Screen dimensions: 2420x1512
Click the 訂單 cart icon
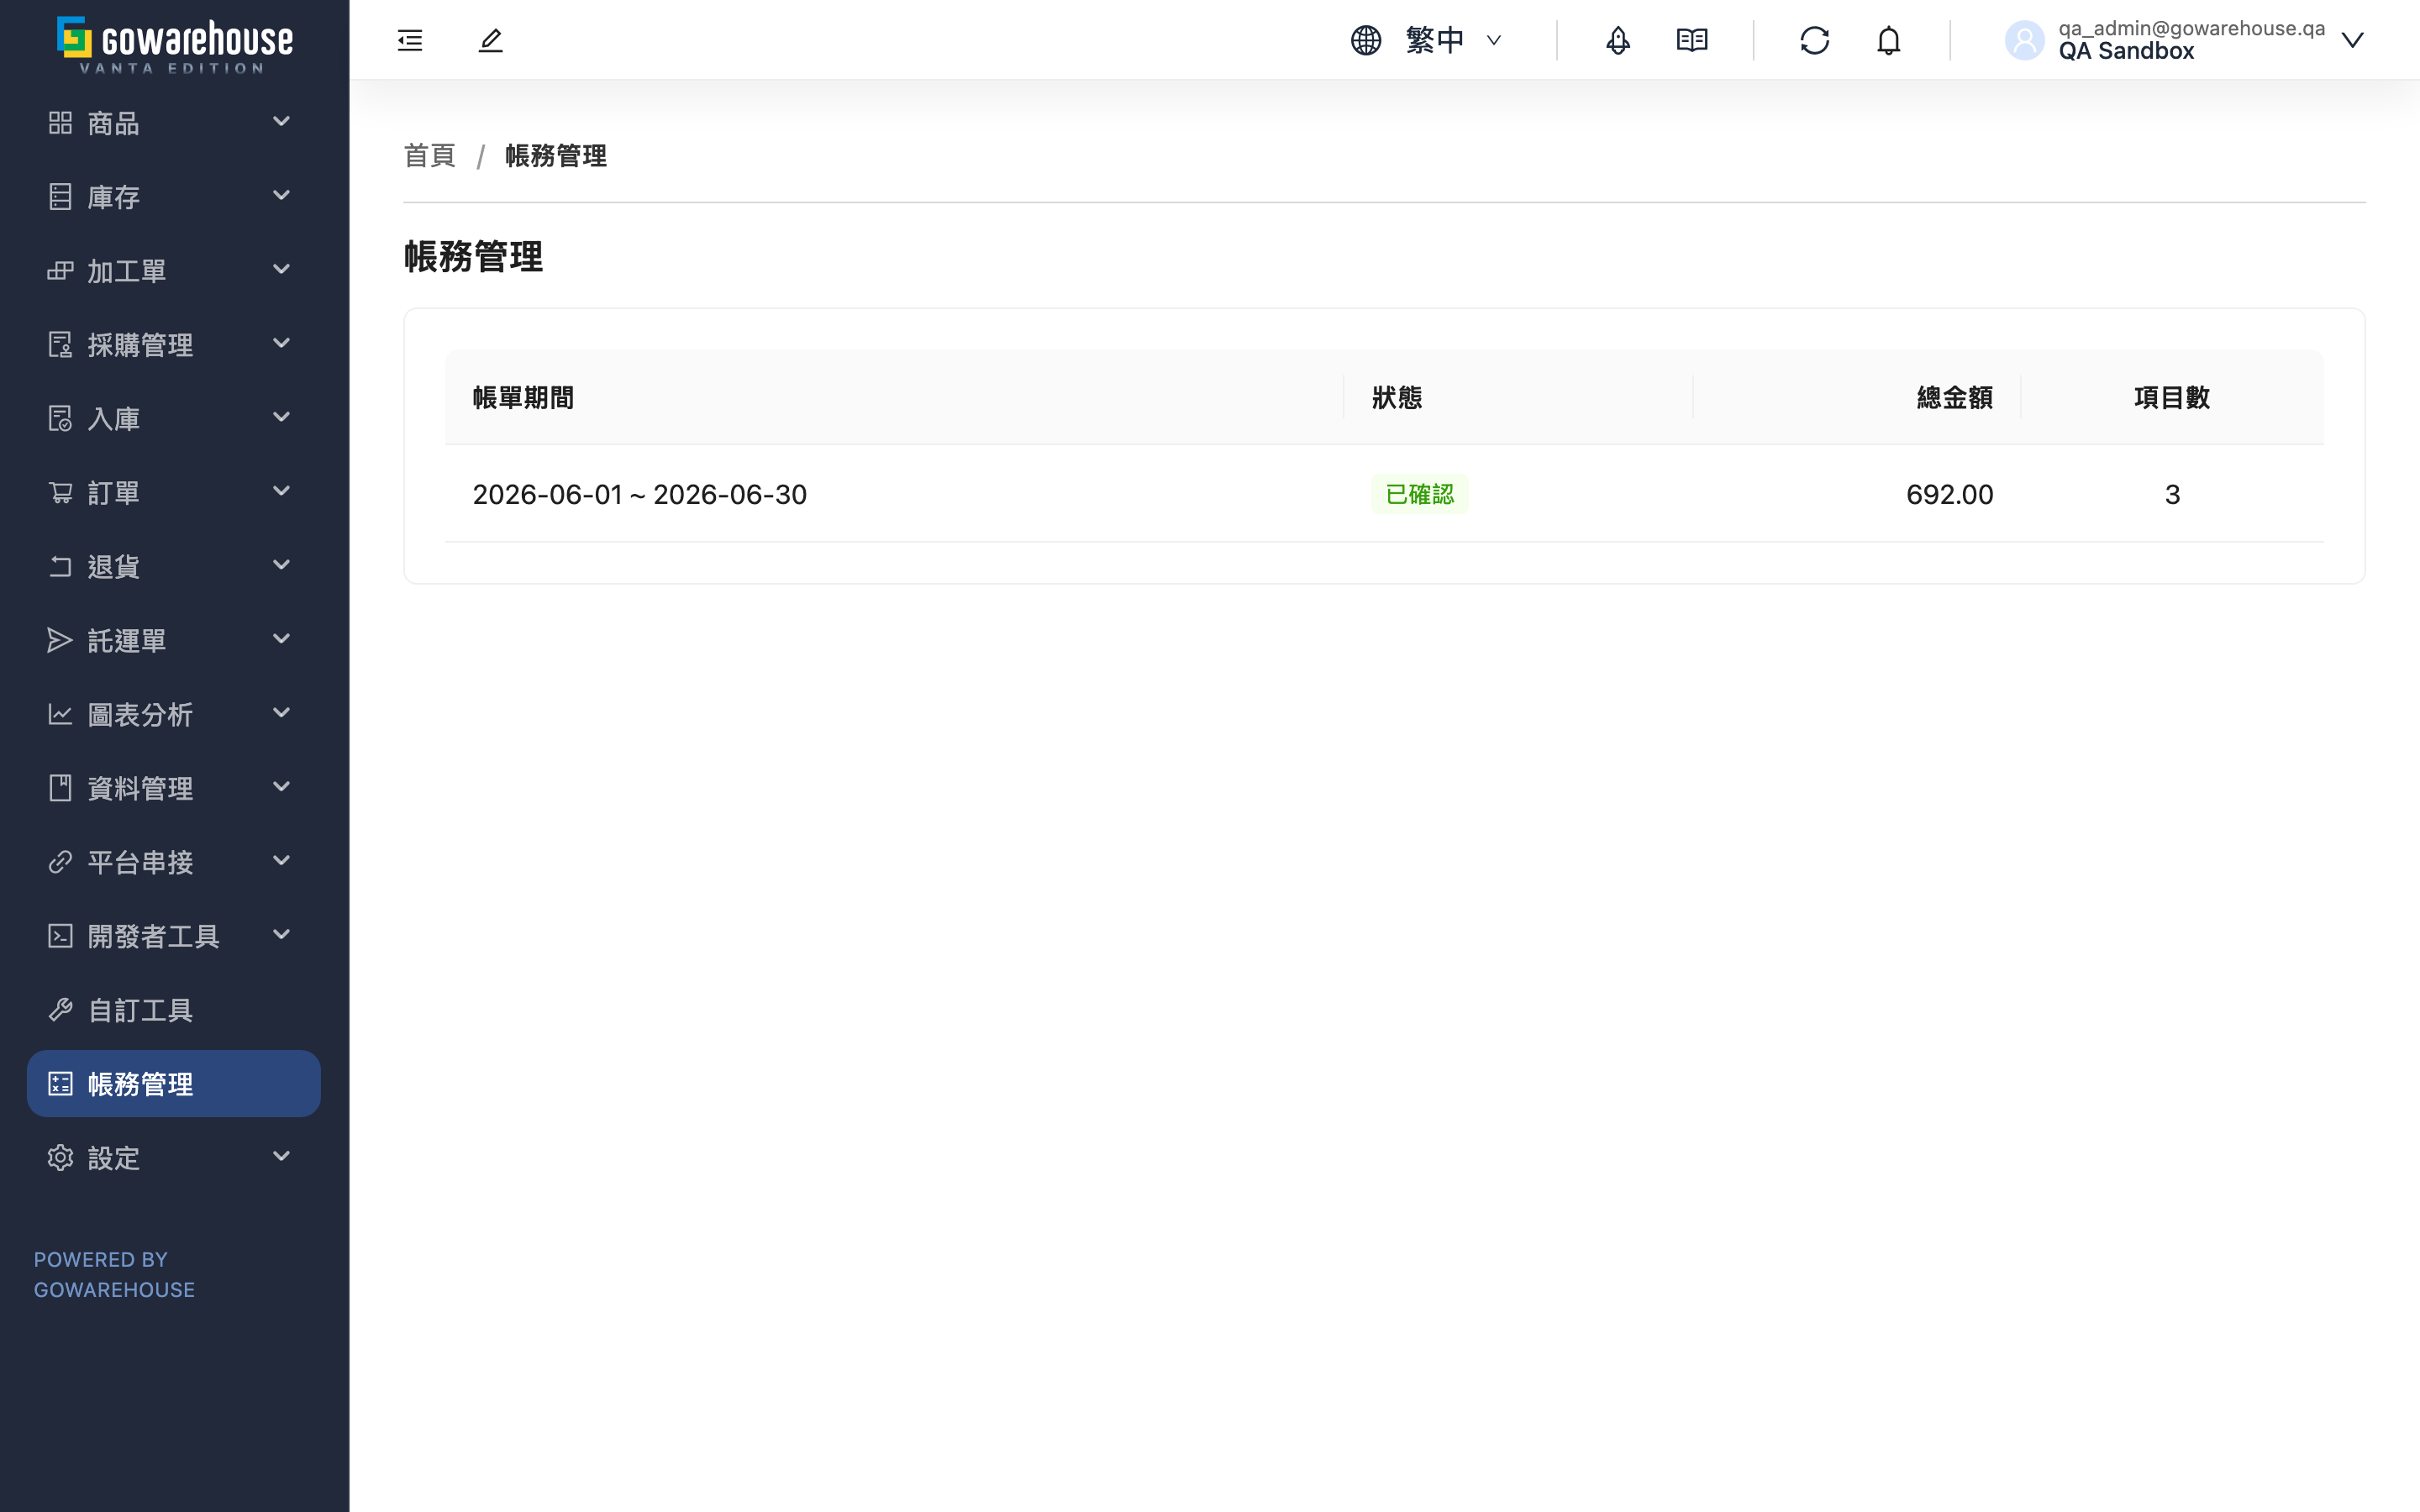[x=60, y=493]
